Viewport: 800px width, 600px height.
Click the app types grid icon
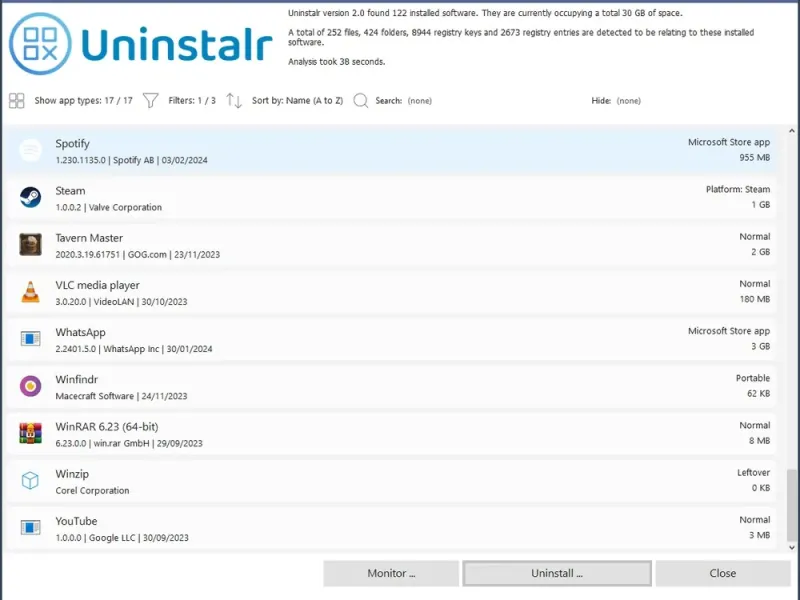coord(16,101)
